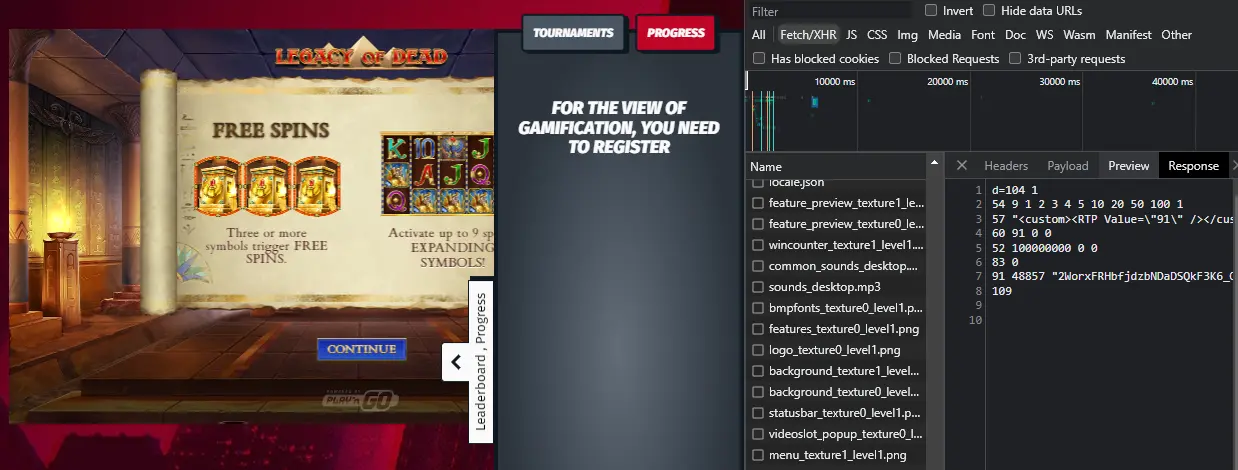Filter requests by Doc

point(1015,35)
